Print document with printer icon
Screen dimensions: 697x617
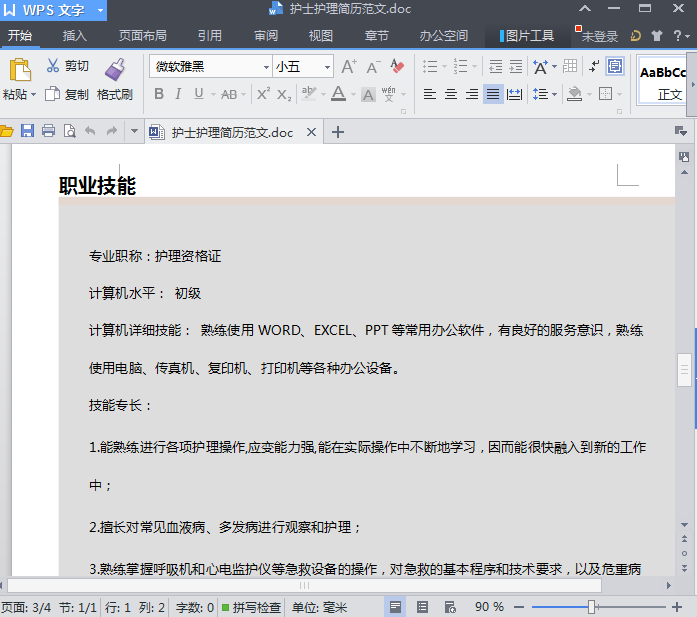(48, 131)
